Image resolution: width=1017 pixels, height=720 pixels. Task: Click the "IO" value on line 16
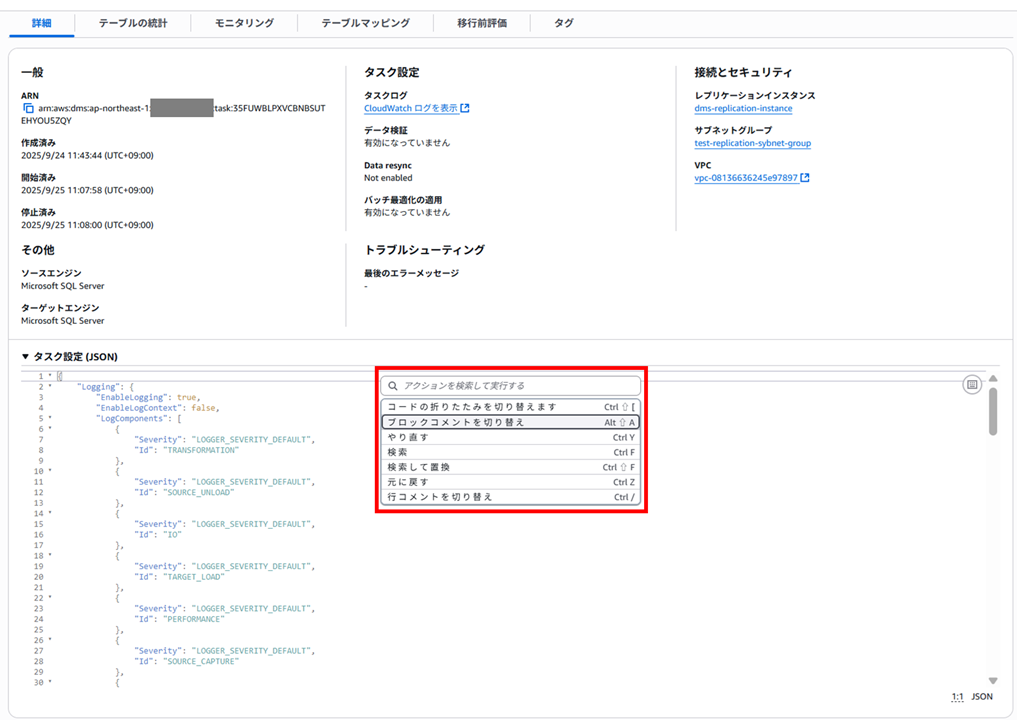(x=172, y=534)
